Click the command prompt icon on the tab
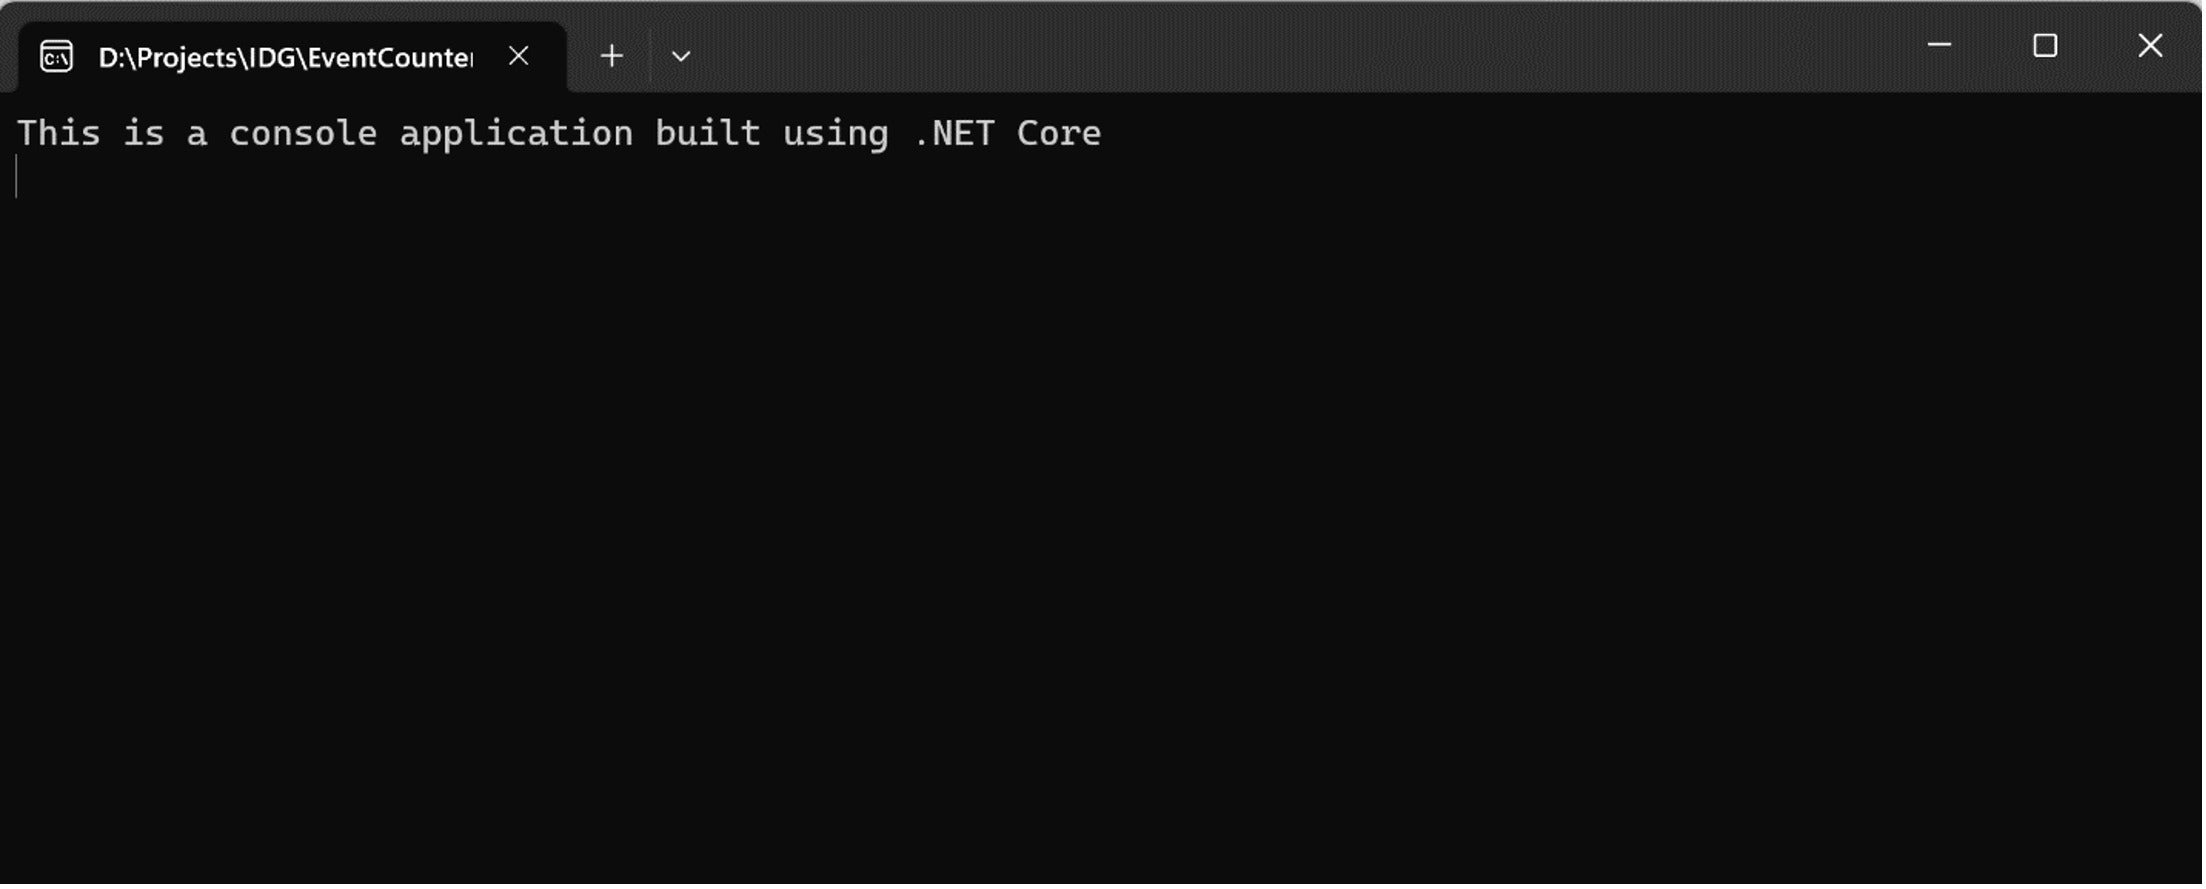This screenshot has width=2206, height=889. tap(56, 57)
